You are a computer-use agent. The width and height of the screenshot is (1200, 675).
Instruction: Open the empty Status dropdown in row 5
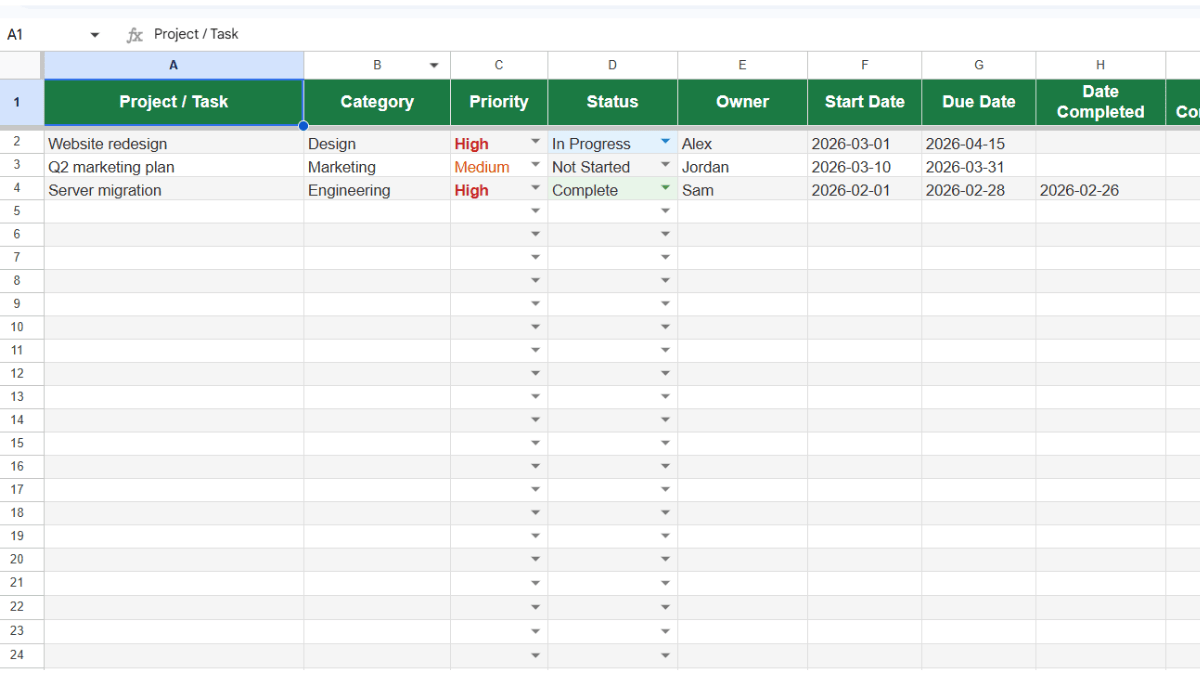[666, 210]
